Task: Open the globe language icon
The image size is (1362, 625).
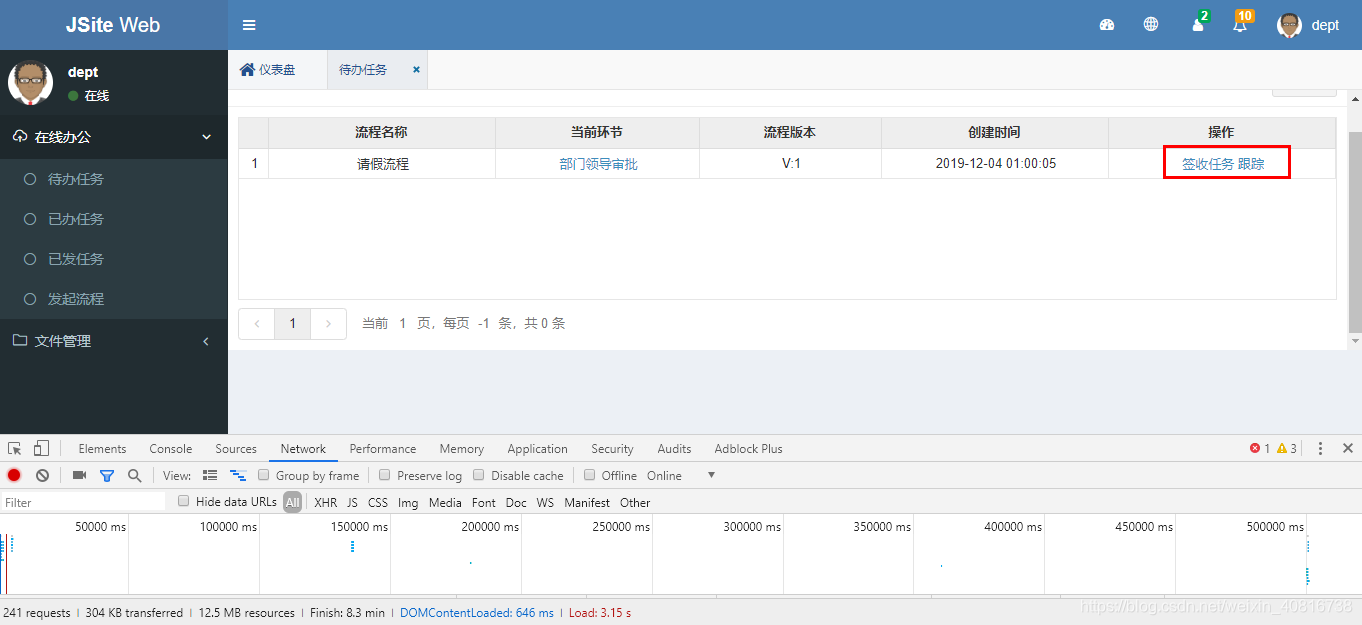Action: [x=1151, y=25]
